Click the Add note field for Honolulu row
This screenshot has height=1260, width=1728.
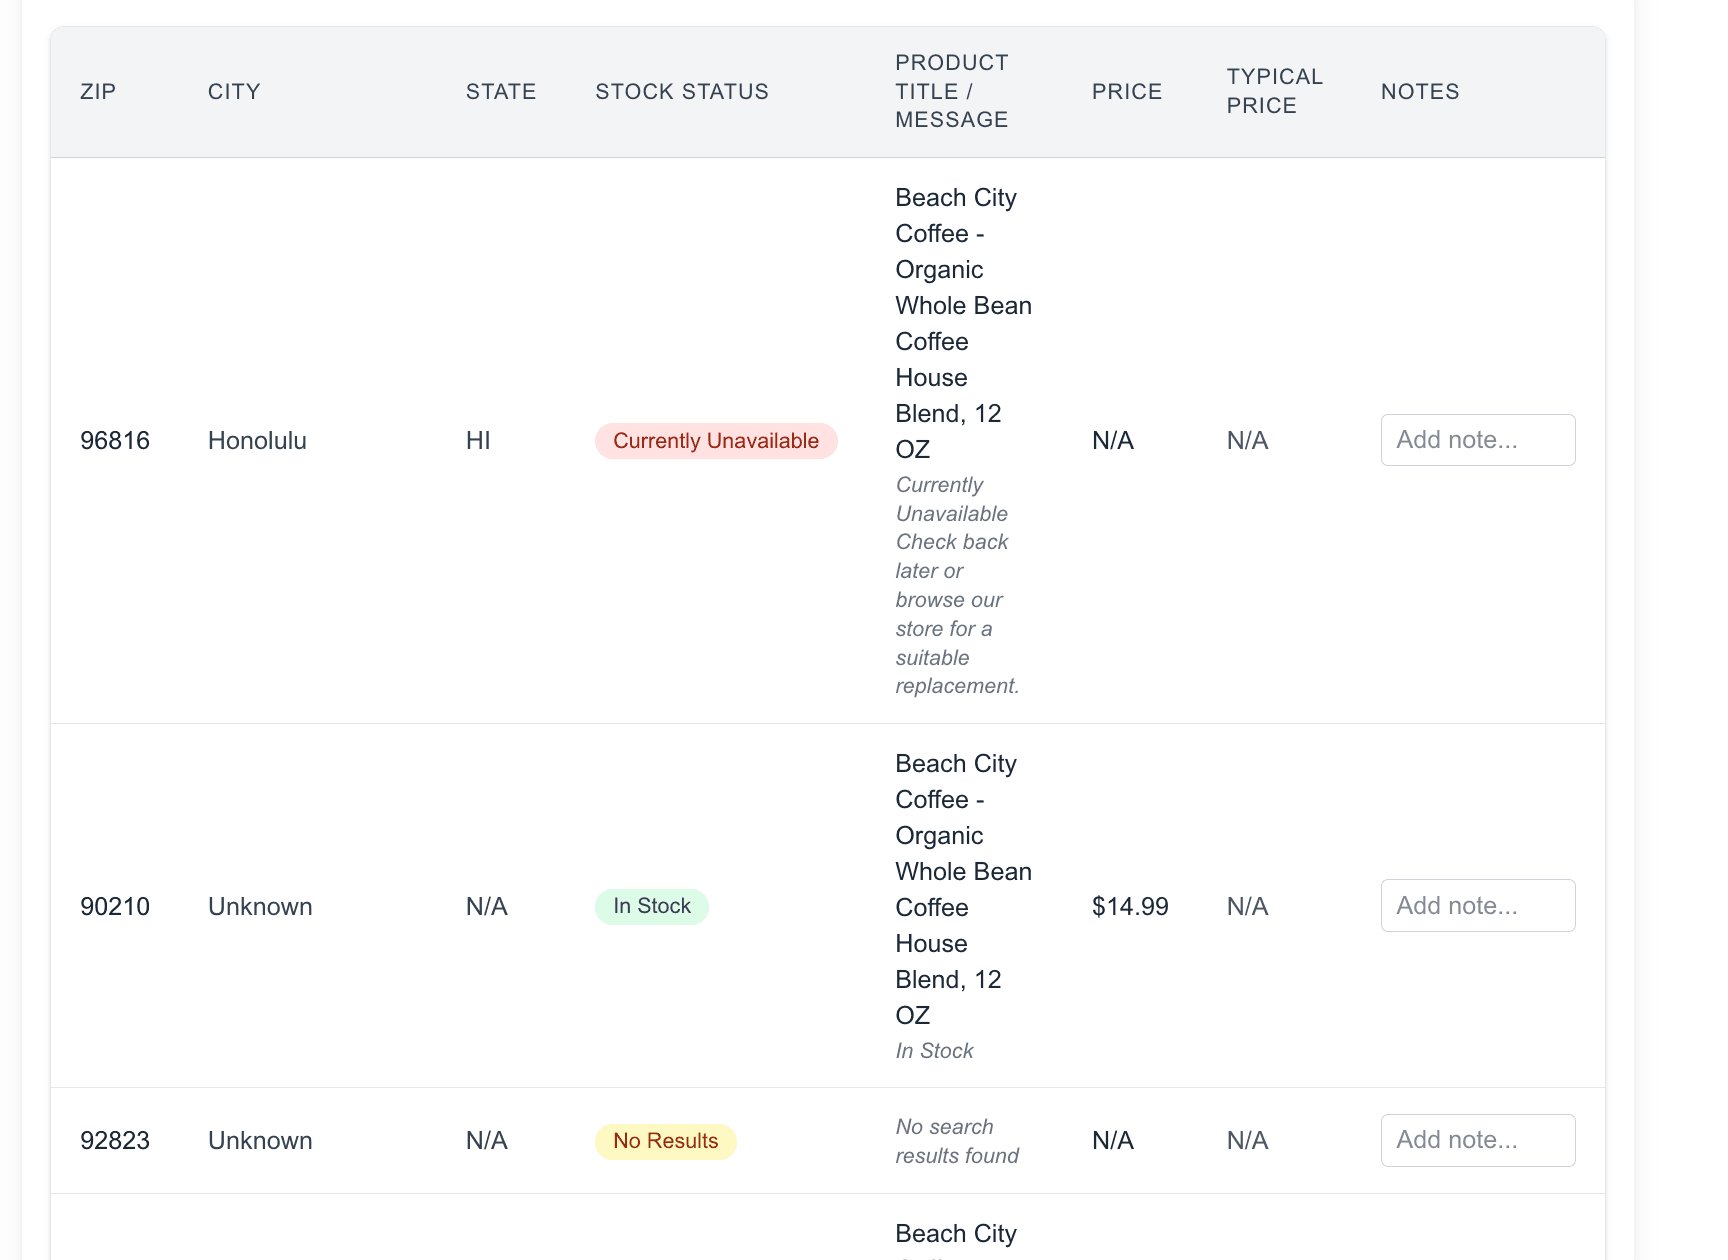(x=1478, y=440)
